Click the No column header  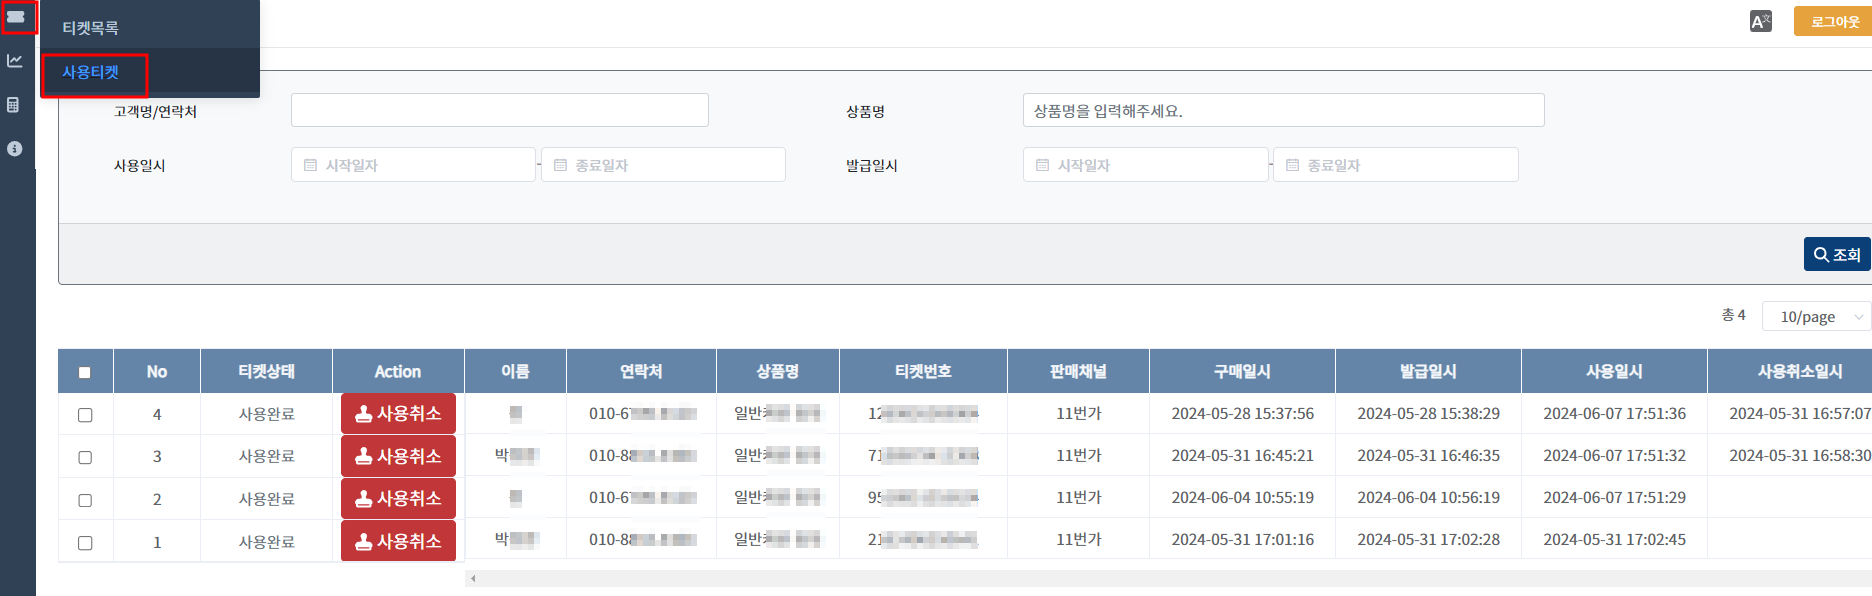coord(157,371)
